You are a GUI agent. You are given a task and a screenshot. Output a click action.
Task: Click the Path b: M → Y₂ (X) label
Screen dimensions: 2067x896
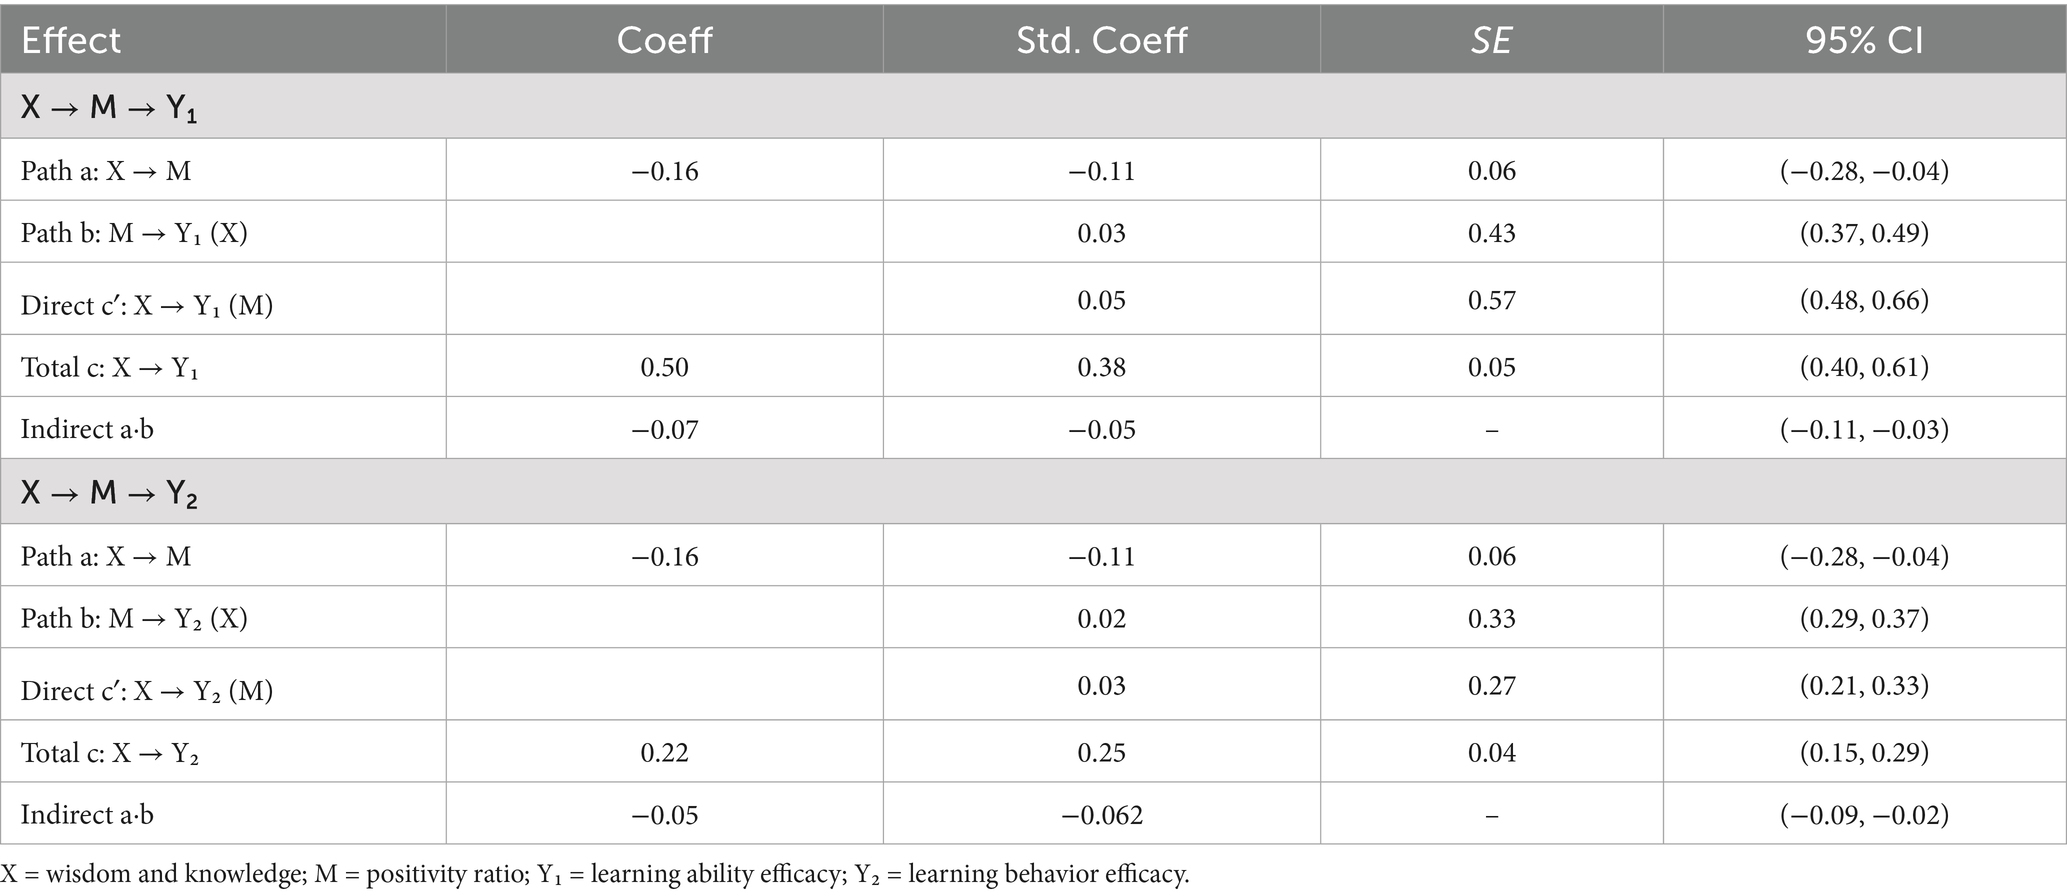coord(134,619)
